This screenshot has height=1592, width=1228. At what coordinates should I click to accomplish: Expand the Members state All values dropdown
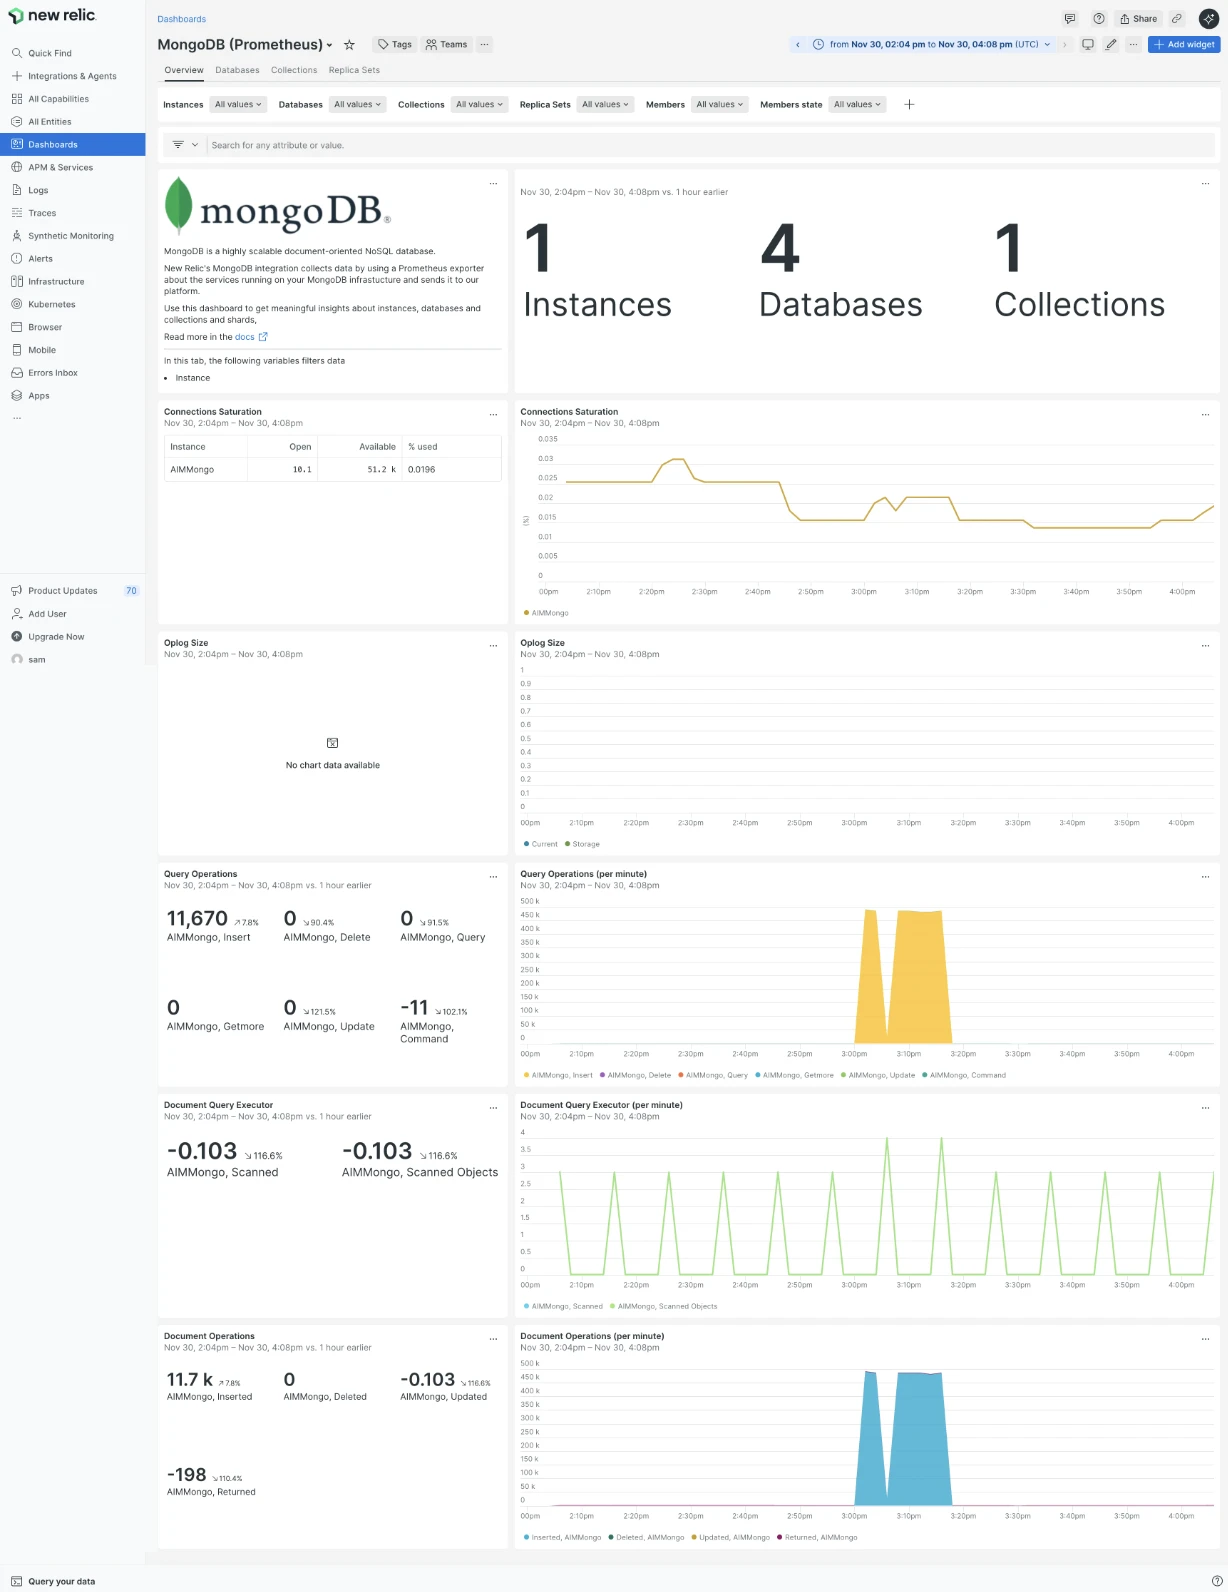click(x=857, y=104)
